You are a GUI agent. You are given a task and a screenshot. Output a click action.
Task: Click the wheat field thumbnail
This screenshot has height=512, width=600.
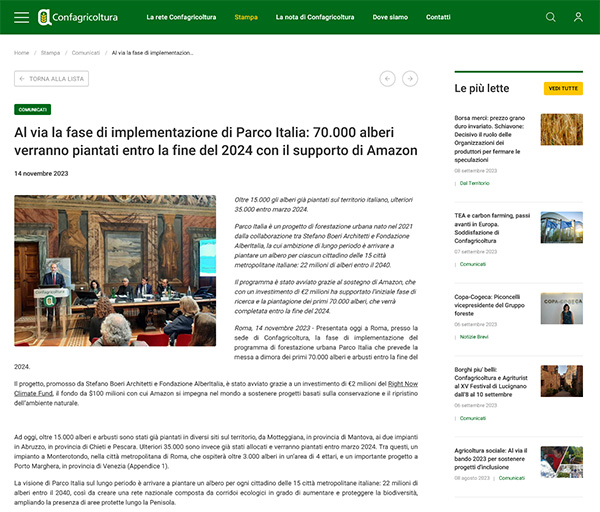point(561,129)
